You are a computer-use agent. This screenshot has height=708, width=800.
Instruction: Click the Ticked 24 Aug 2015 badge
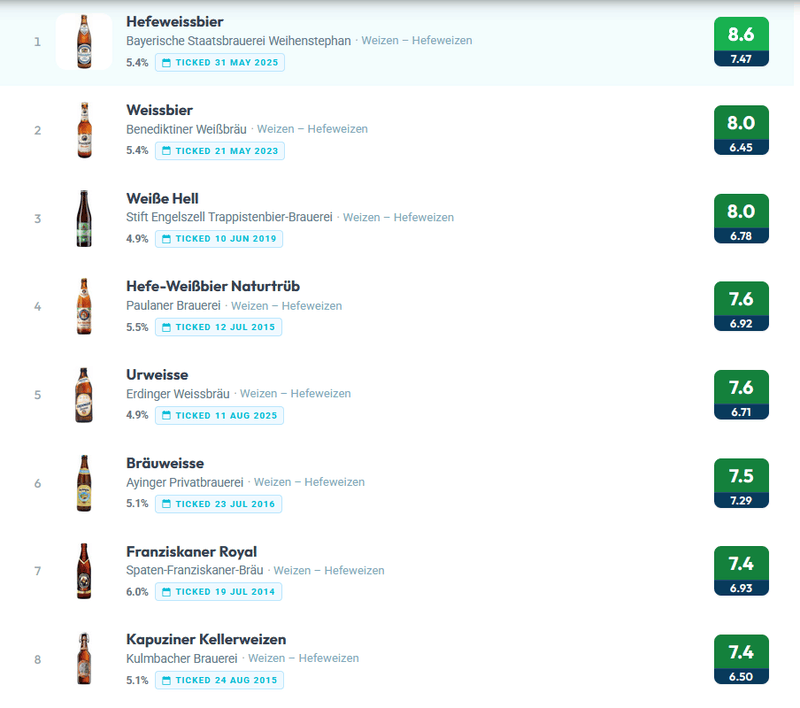point(219,680)
